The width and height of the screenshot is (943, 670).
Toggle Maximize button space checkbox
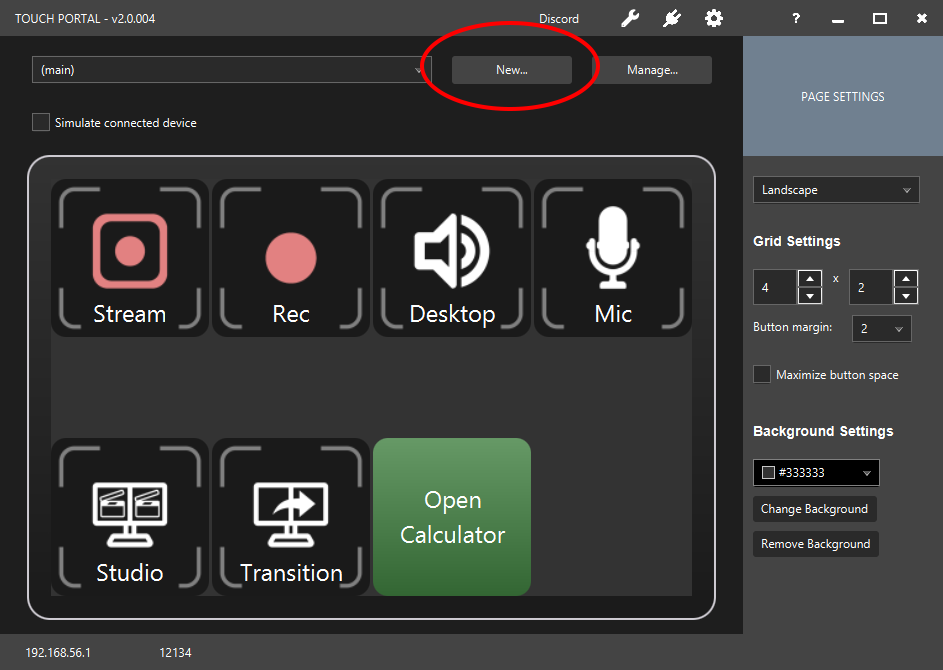[x=762, y=374]
